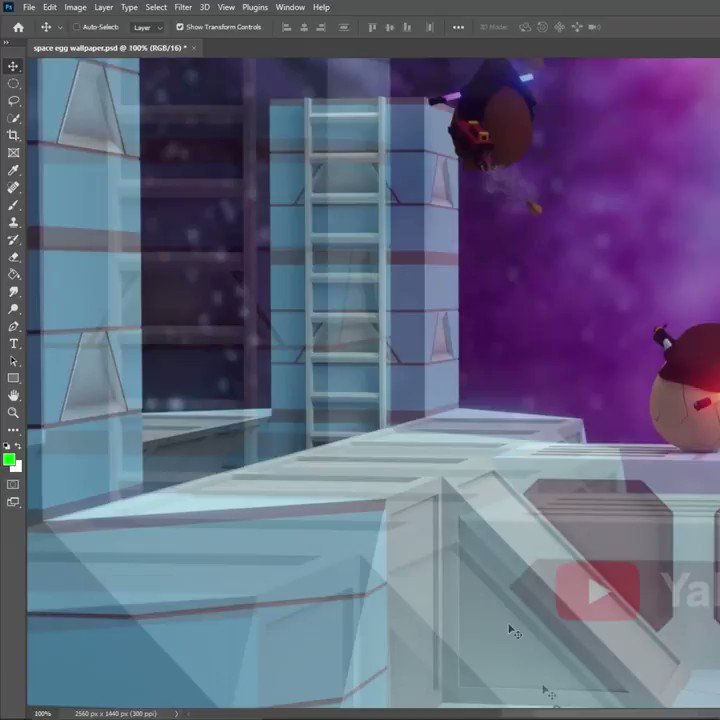The width and height of the screenshot is (720, 720).
Task: Open the Plugins menu
Action: 255,7
